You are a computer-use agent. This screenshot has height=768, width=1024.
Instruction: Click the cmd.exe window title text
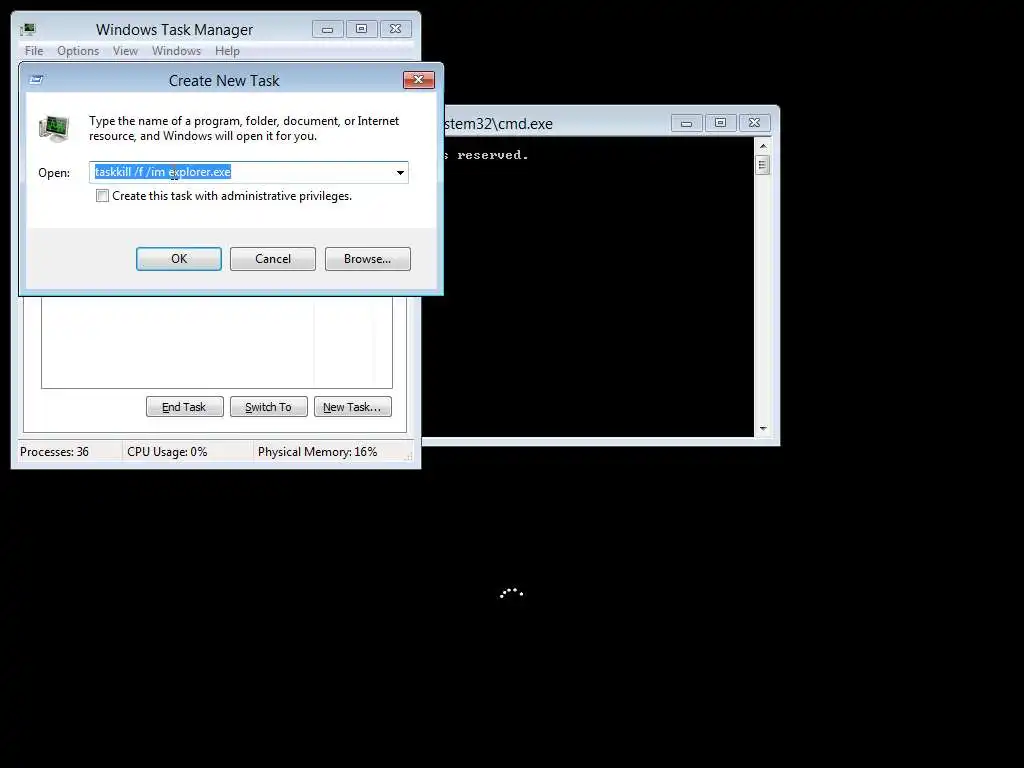coord(498,123)
